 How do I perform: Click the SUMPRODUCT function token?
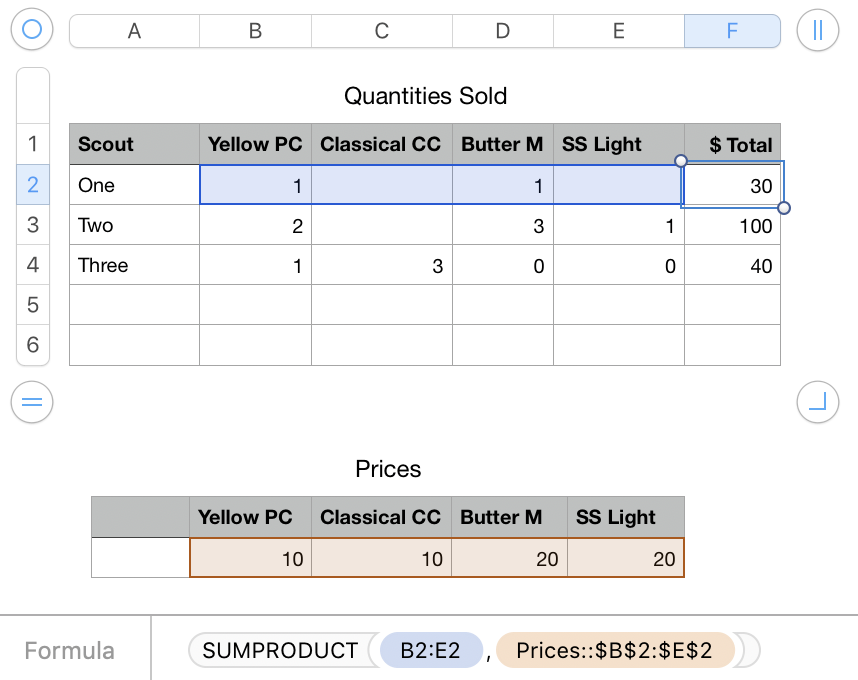coord(279,651)
